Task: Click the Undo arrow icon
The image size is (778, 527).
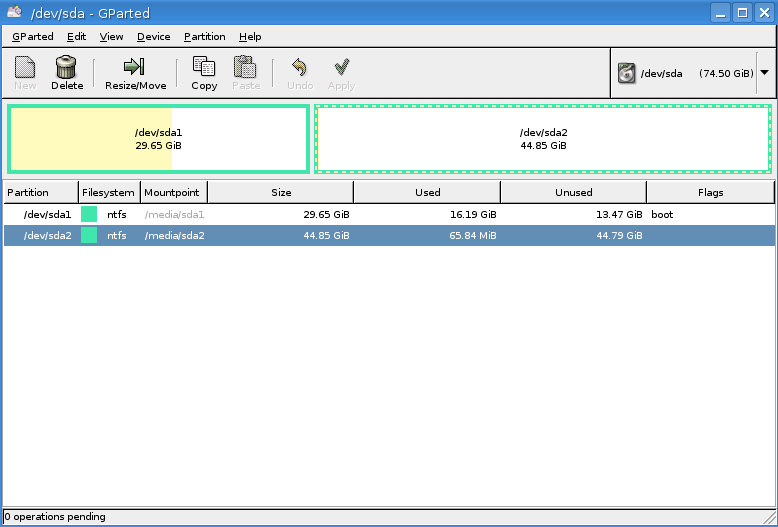Action: tap(299, 67)
